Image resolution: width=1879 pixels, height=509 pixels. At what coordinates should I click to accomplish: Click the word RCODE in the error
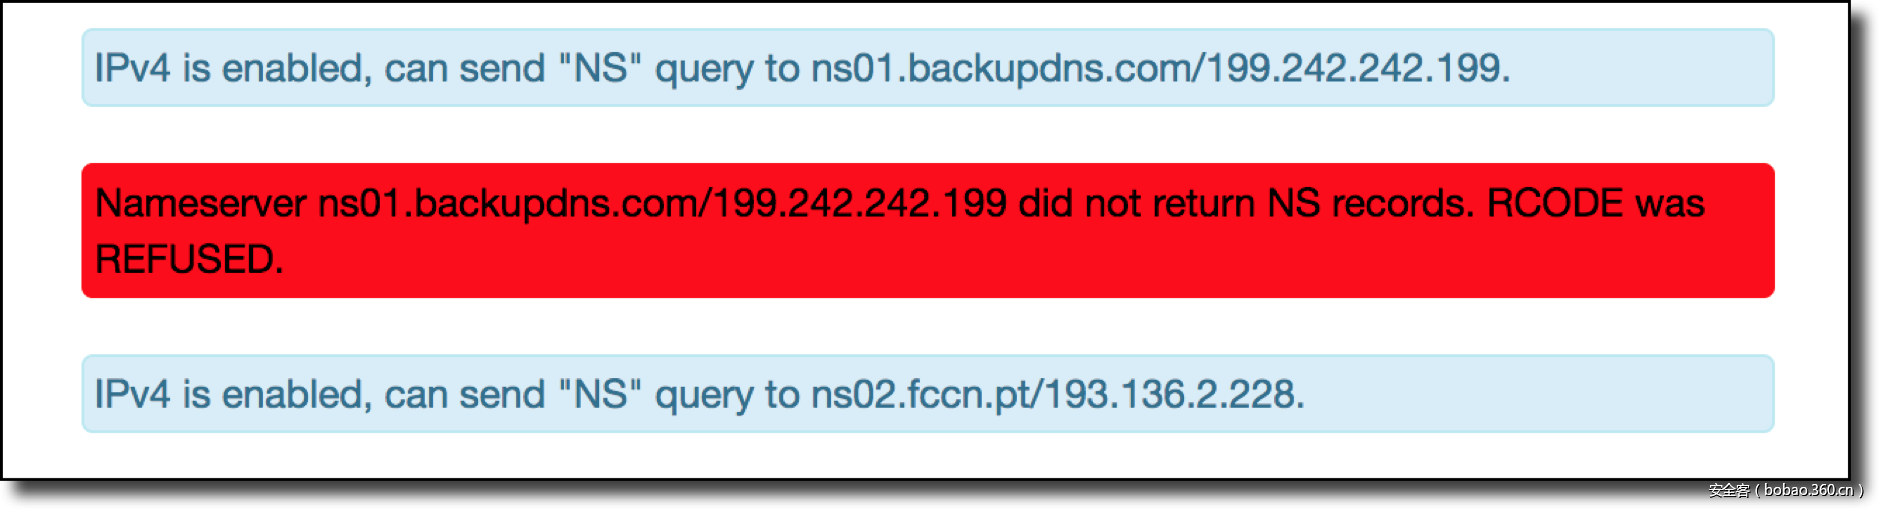(1554, 204)
